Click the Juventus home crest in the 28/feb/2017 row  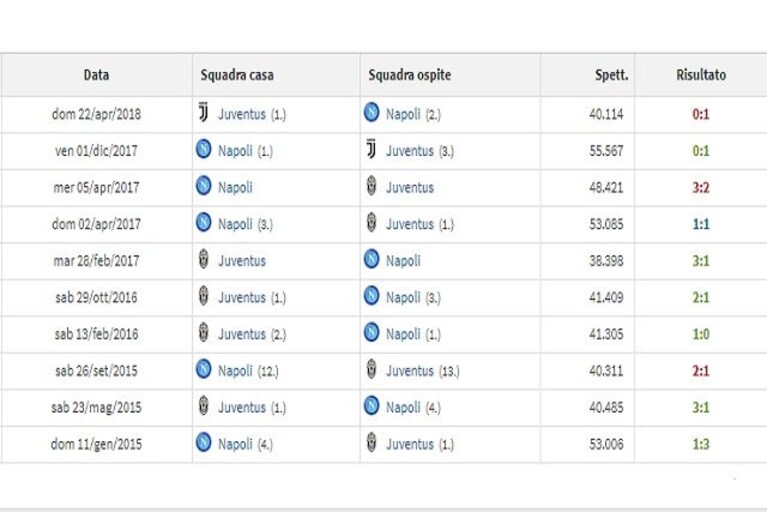coord(203,259)
